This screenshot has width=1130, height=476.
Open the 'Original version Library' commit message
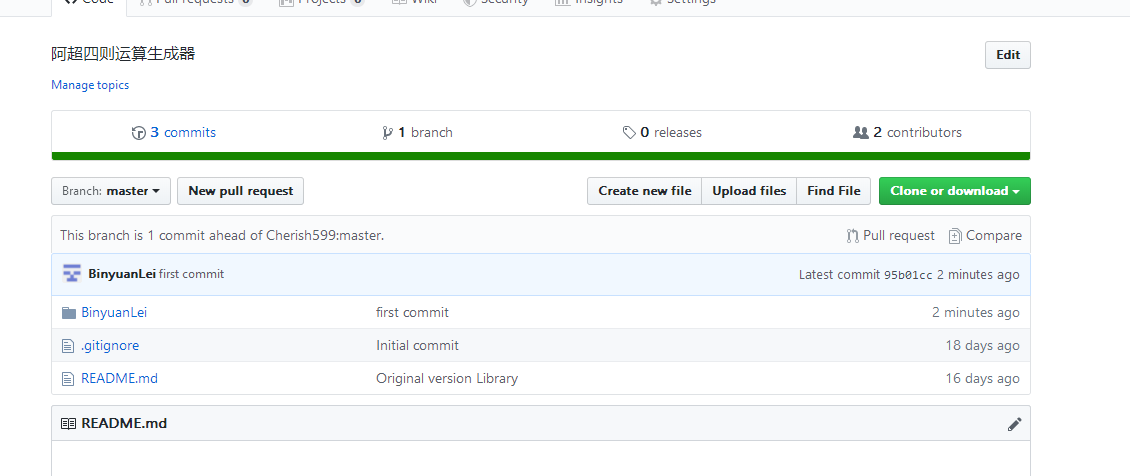tap(447, 378)
